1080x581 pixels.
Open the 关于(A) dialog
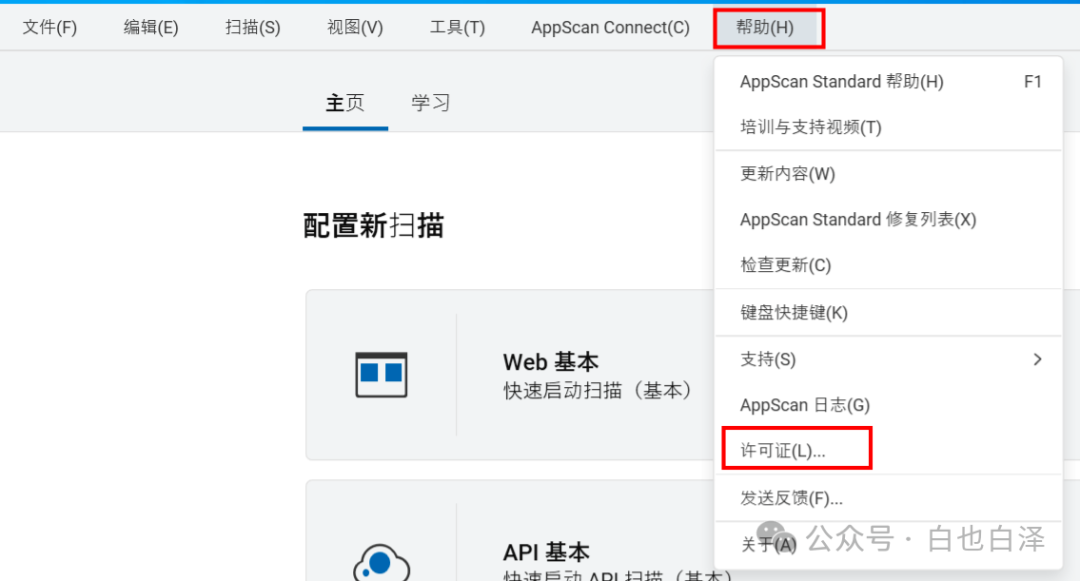coord(768,543)
